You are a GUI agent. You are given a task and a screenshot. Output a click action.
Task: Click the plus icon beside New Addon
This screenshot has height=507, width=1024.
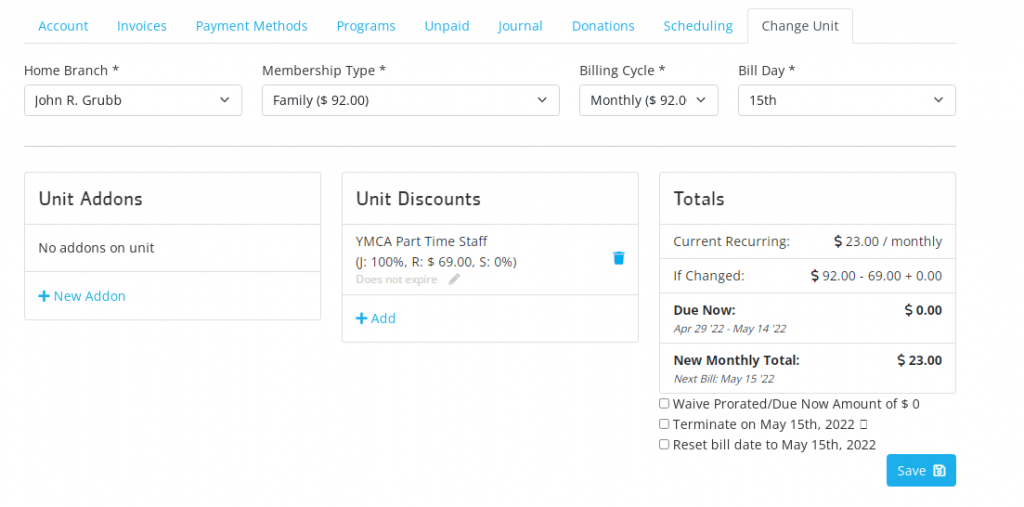click(x=44, y=296)
